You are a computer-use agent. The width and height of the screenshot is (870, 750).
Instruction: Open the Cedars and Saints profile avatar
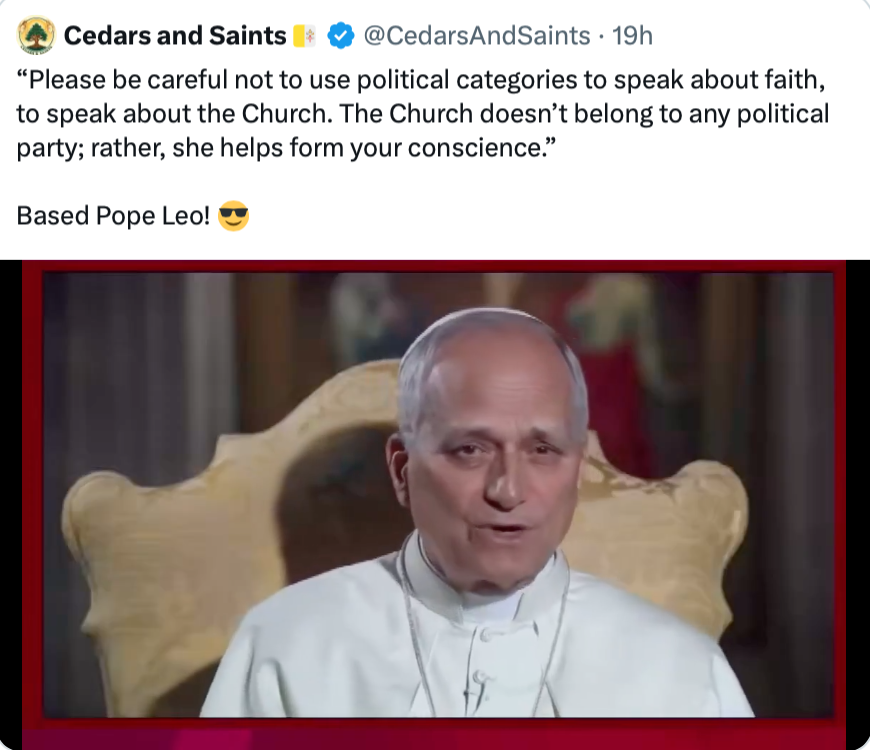click(x=37, y=36)
